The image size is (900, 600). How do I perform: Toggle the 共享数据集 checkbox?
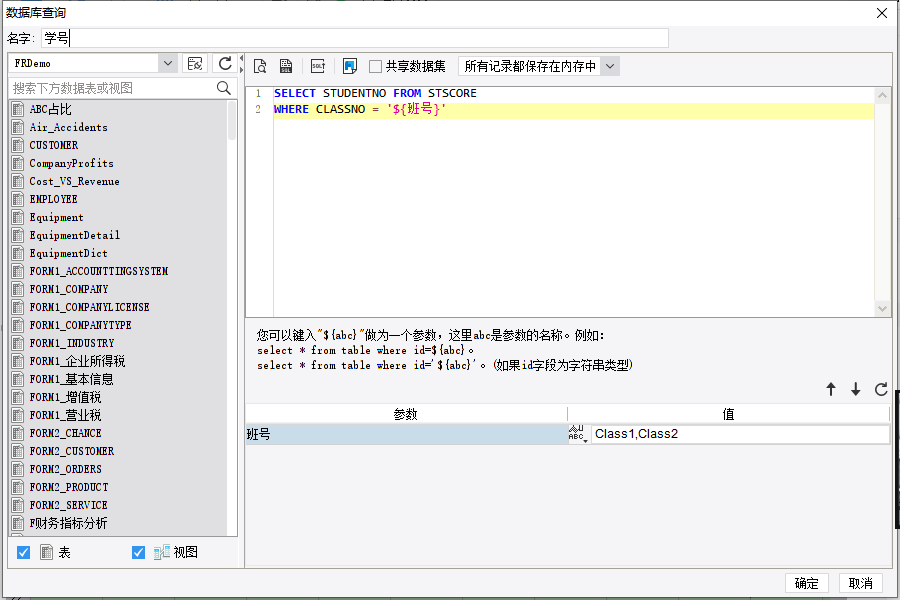pos(375,67)
